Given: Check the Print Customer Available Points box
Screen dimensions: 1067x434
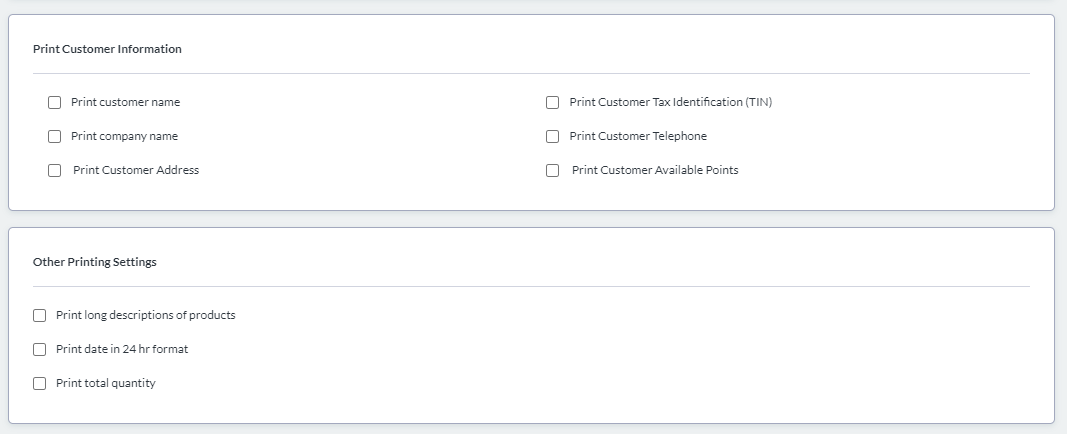Looking at the screenshot, I should 552,170.
